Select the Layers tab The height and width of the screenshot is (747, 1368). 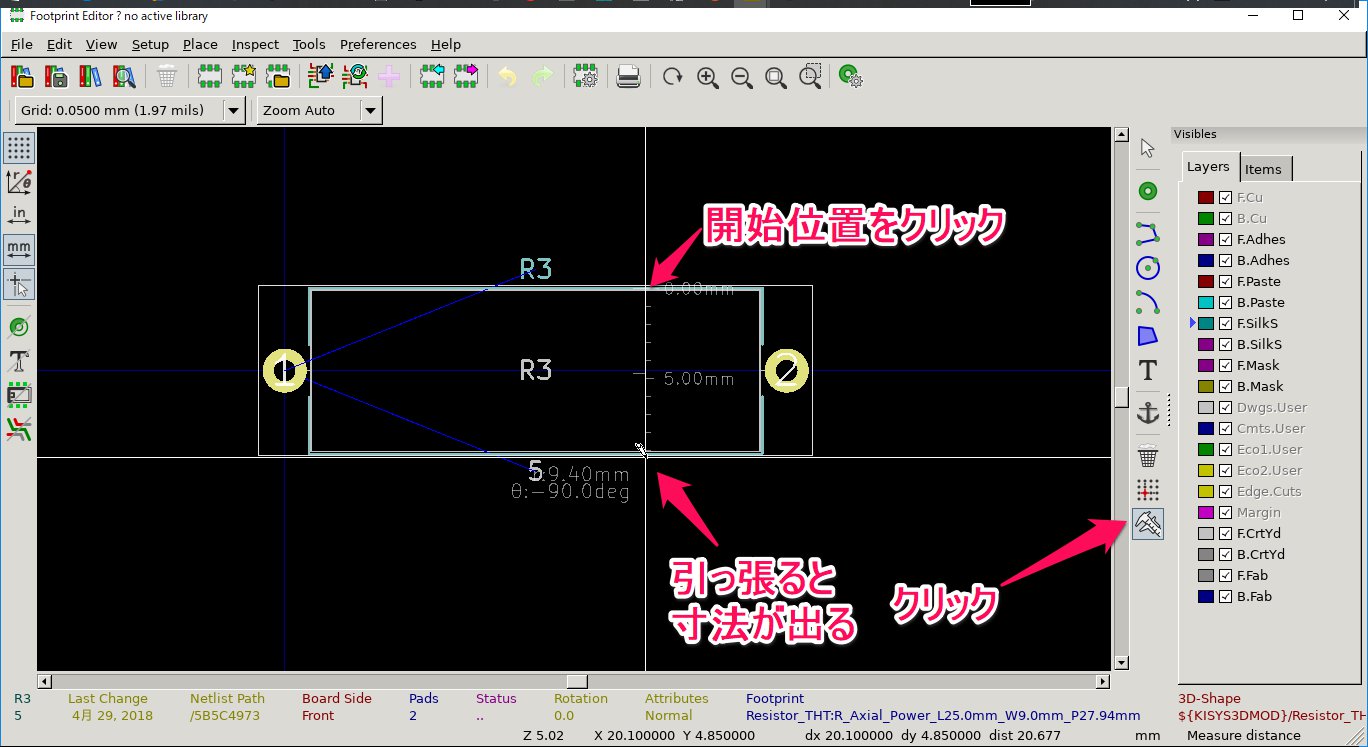pos(1208,167)
